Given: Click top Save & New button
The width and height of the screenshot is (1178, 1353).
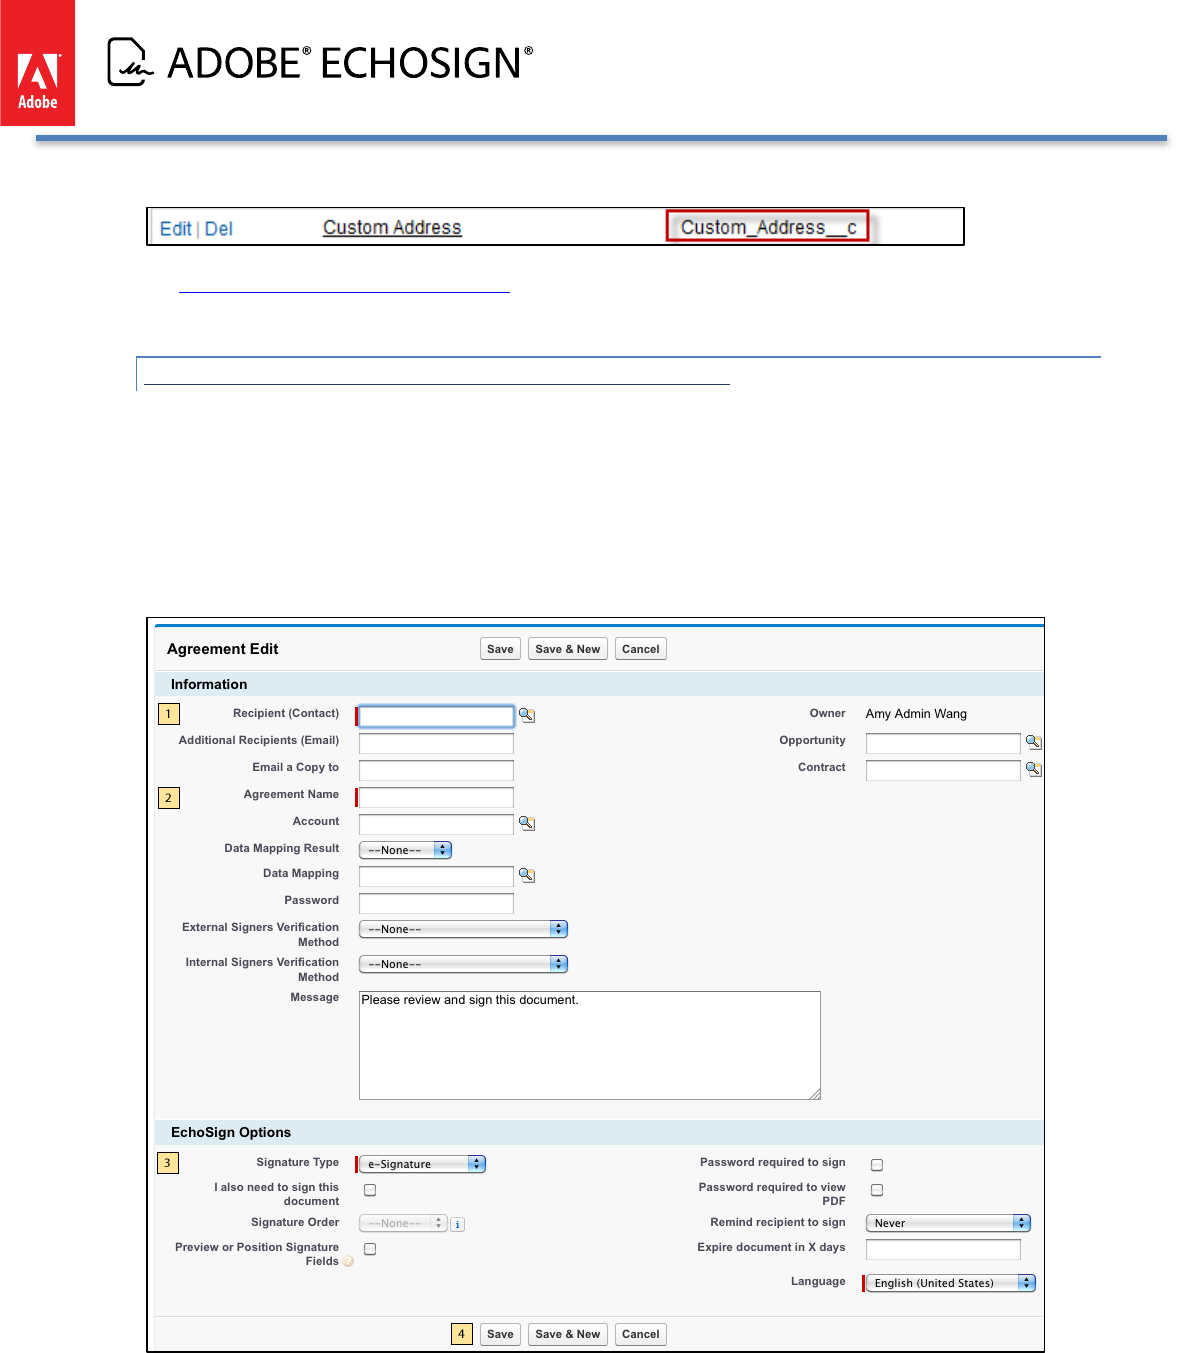Looking at the screenshot, I should [x=567, y=649].
